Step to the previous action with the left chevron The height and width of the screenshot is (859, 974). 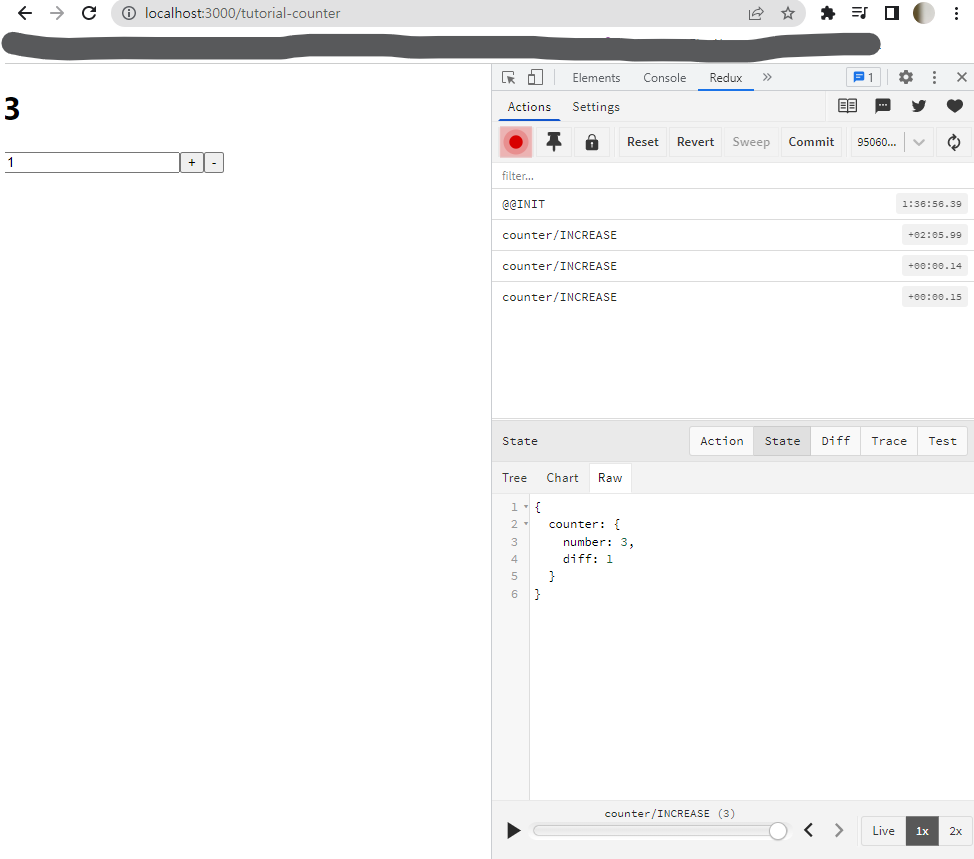coord(809,830)
